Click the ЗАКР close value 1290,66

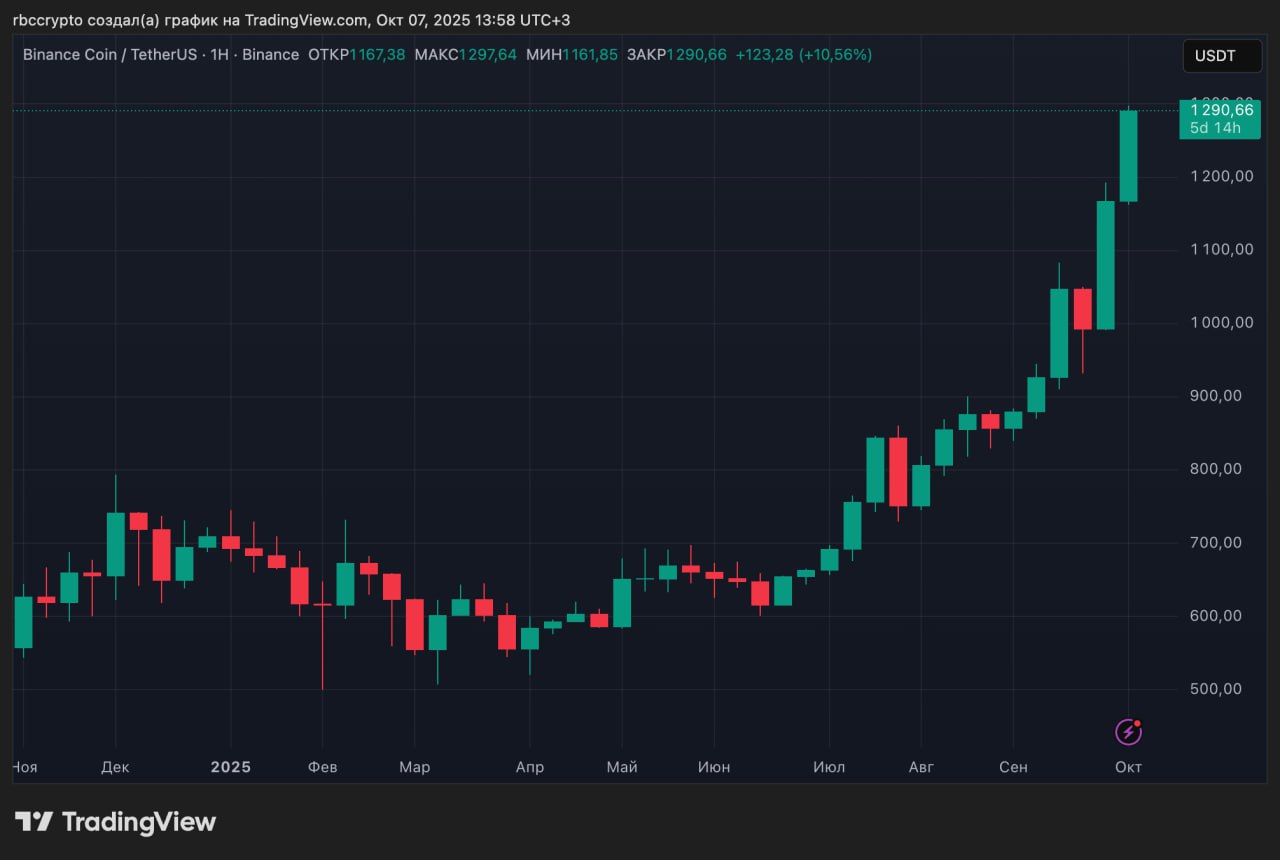click(696, 55)
